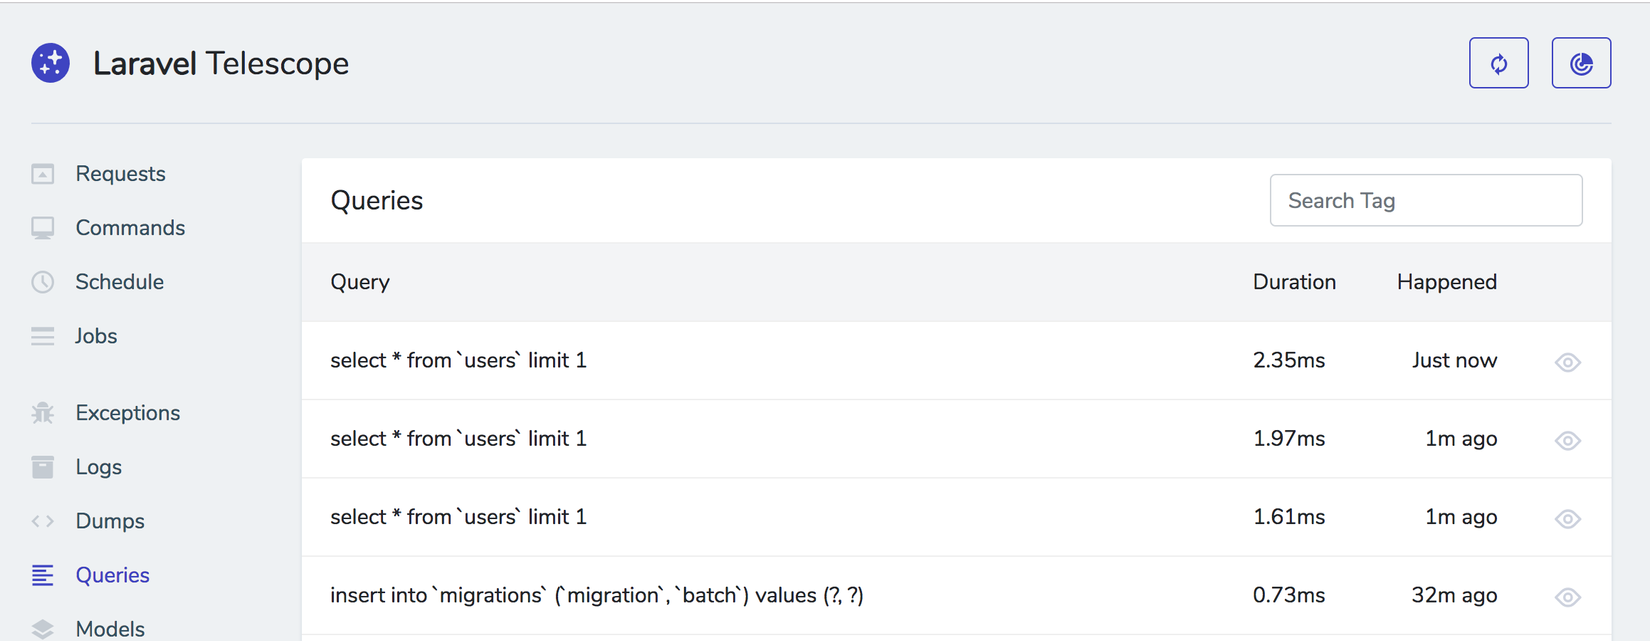This screenshot has width=1650, height=641.
Task: Open the Models sidebar section
Action: [110, 628]
